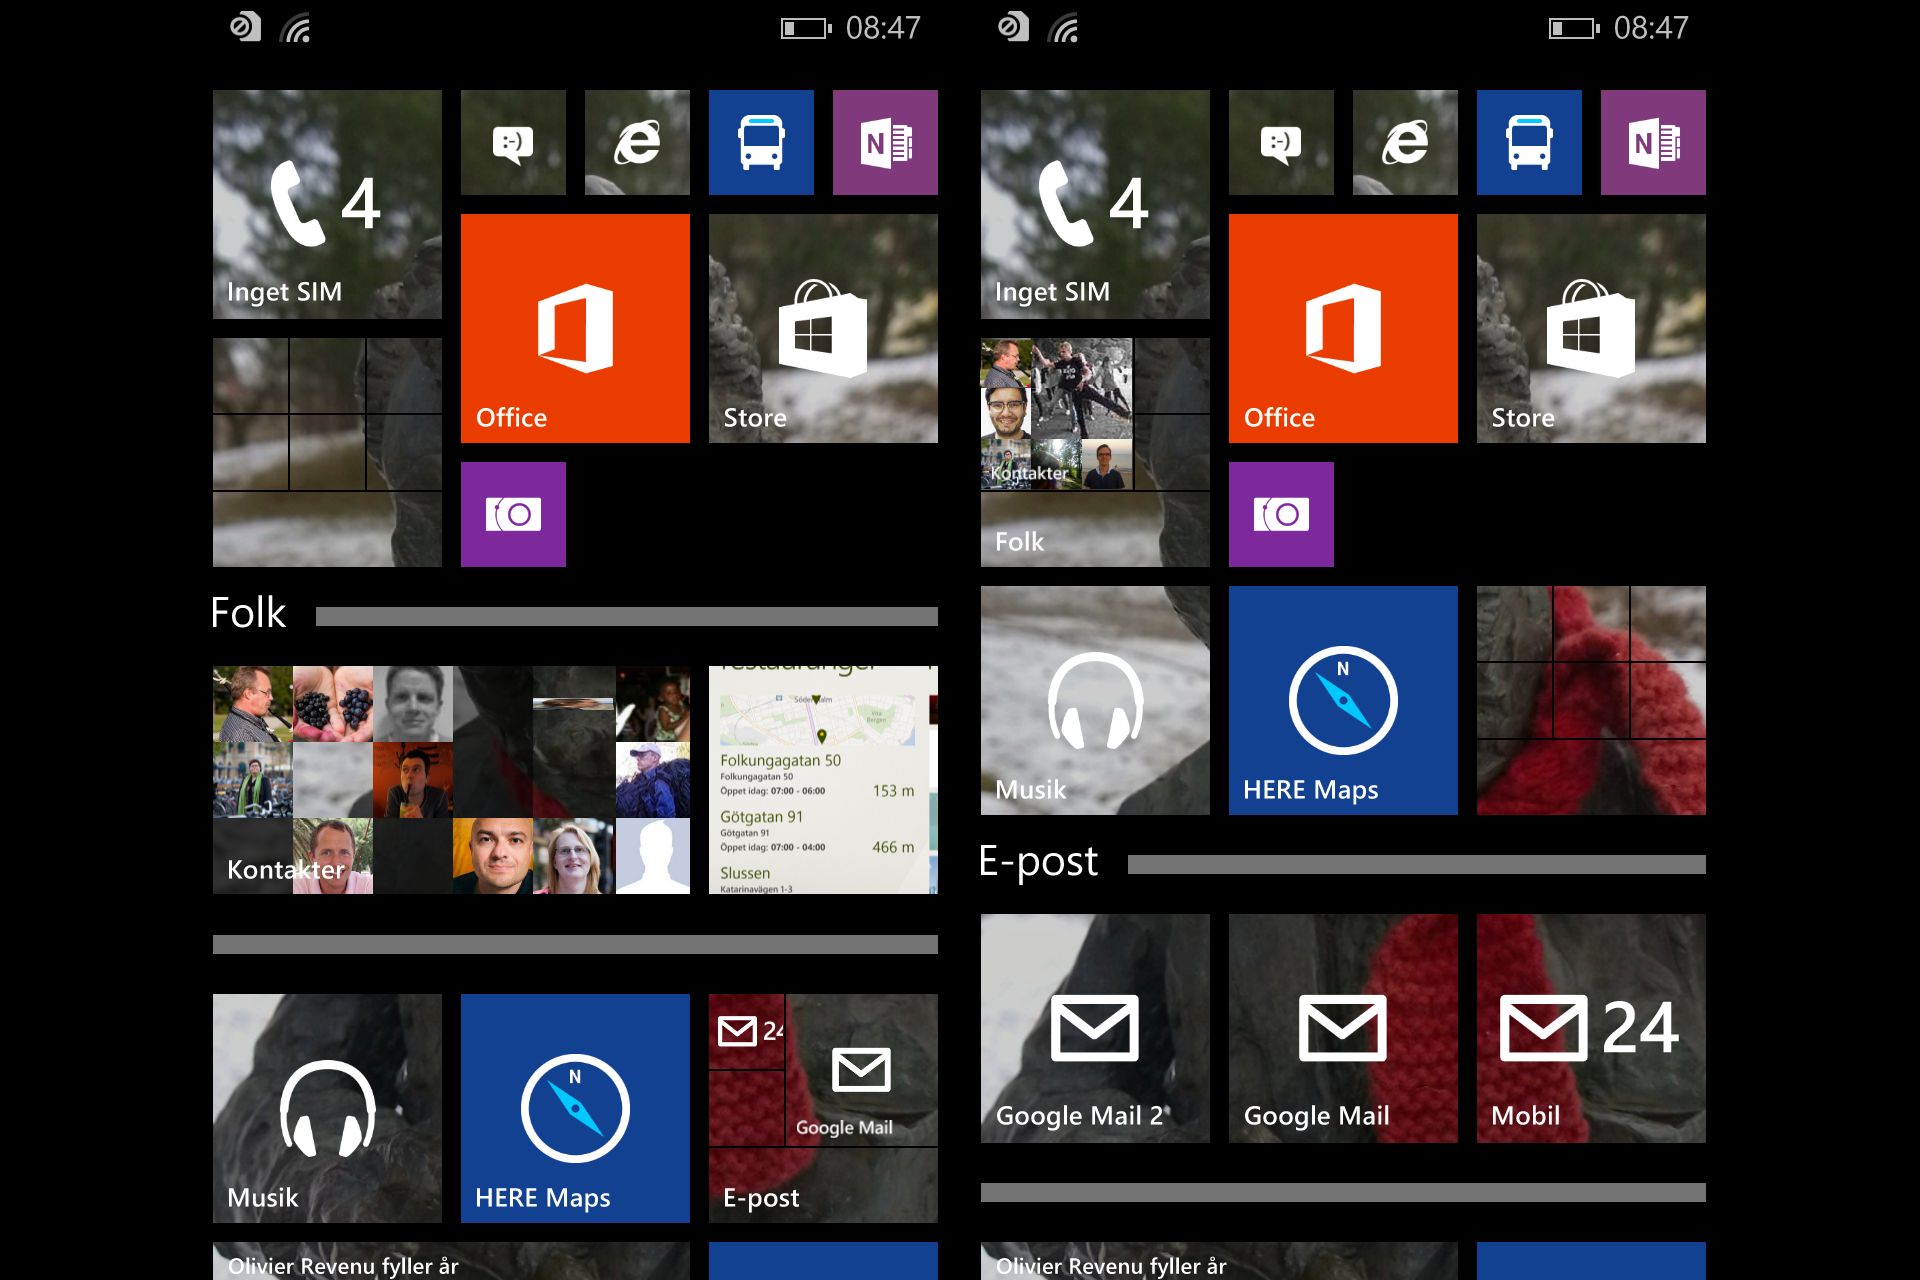This screenshot has height=1280, width=1920.
Task: Tap the battery indicator in right status bar
Action: pos(1573,29)
